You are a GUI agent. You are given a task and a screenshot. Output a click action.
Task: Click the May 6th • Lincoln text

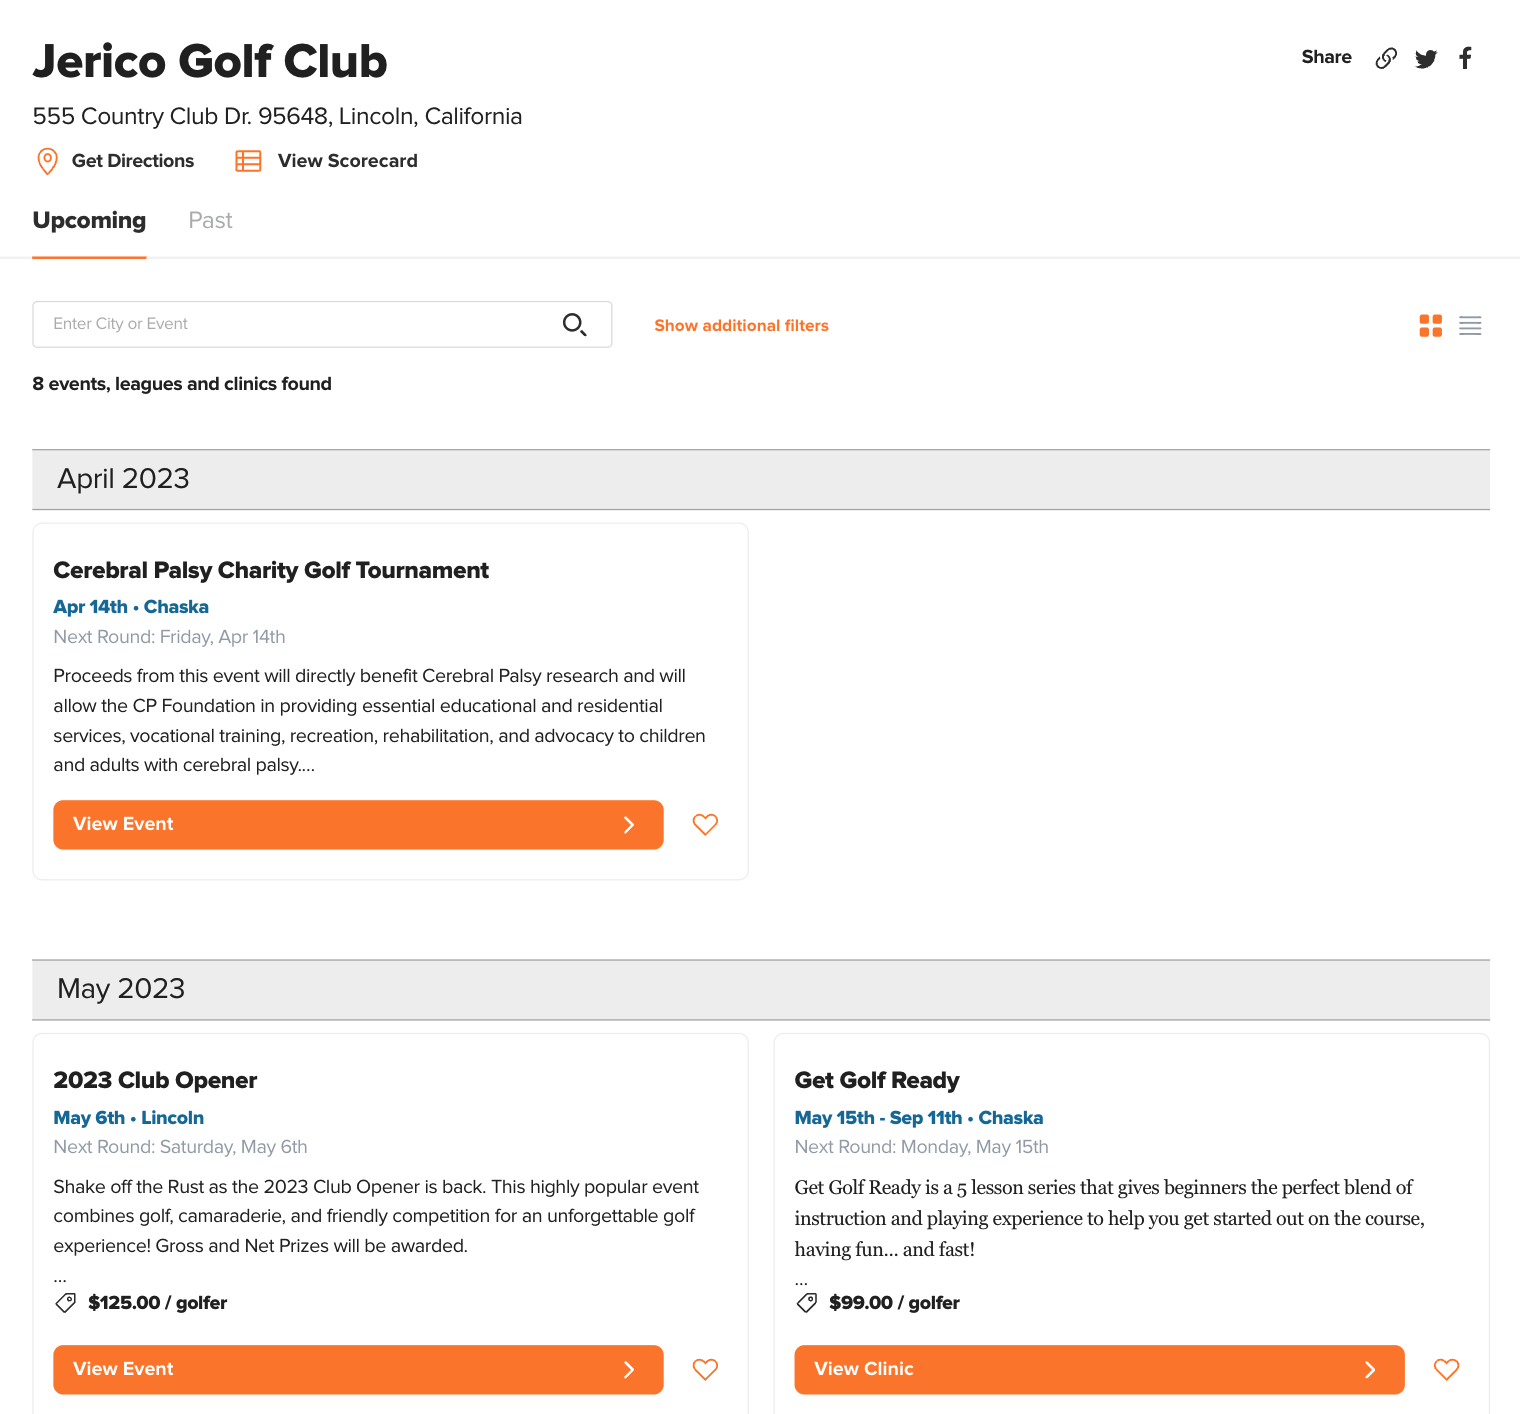point(129,1118)
